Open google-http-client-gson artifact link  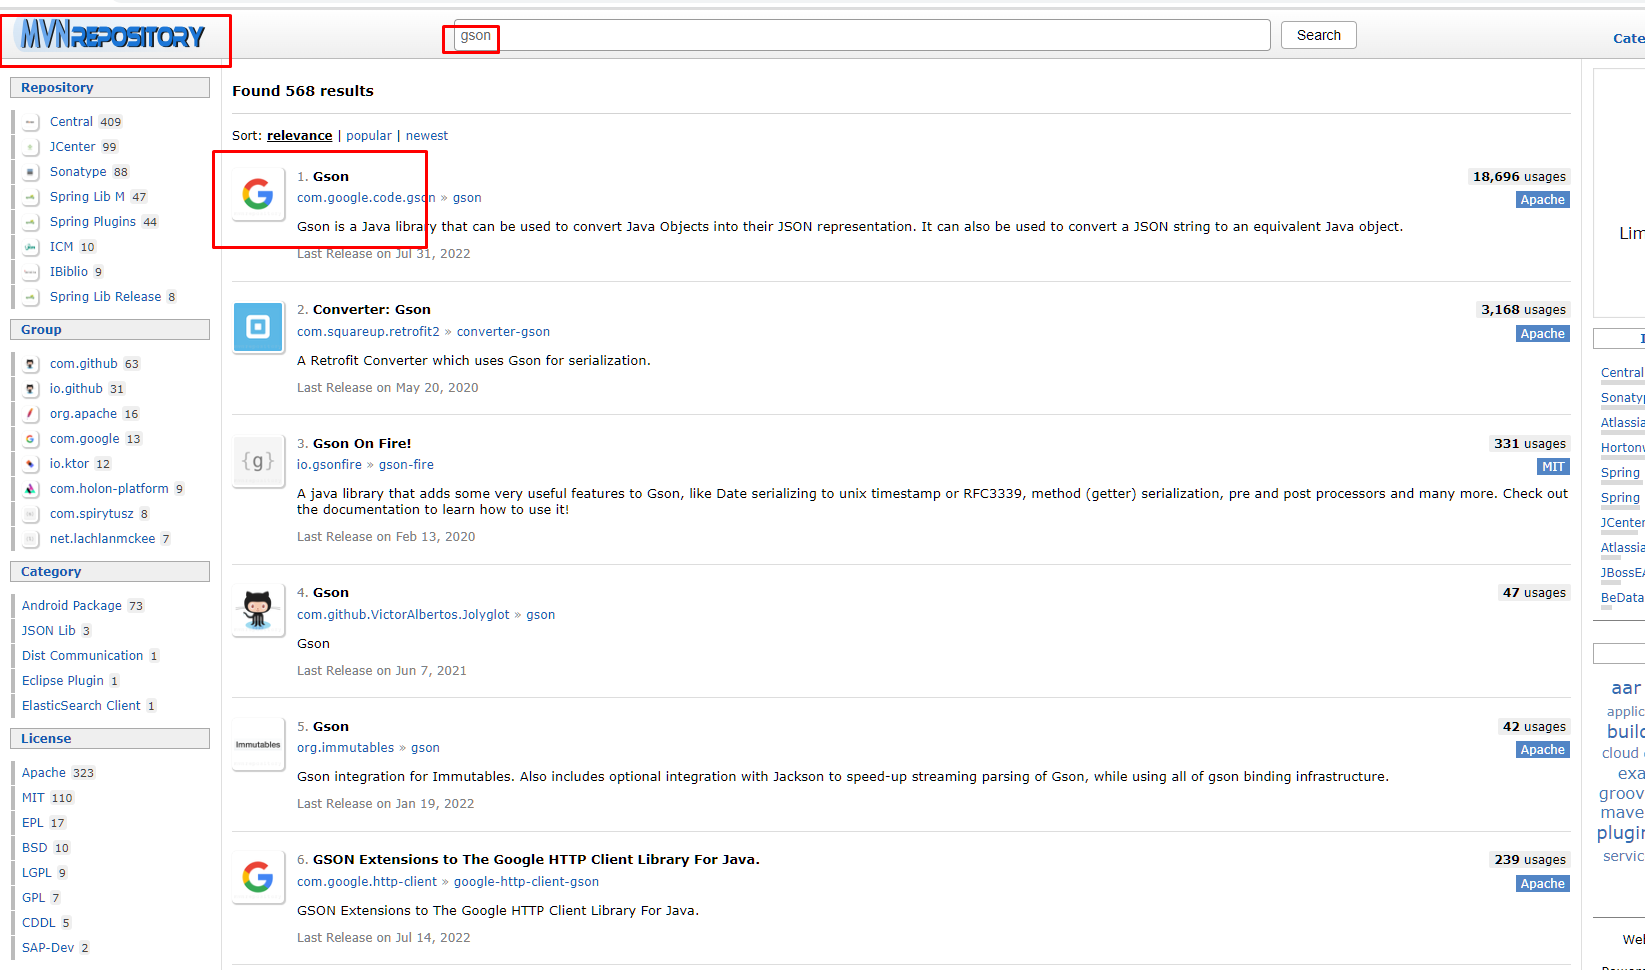pos(526,882)
